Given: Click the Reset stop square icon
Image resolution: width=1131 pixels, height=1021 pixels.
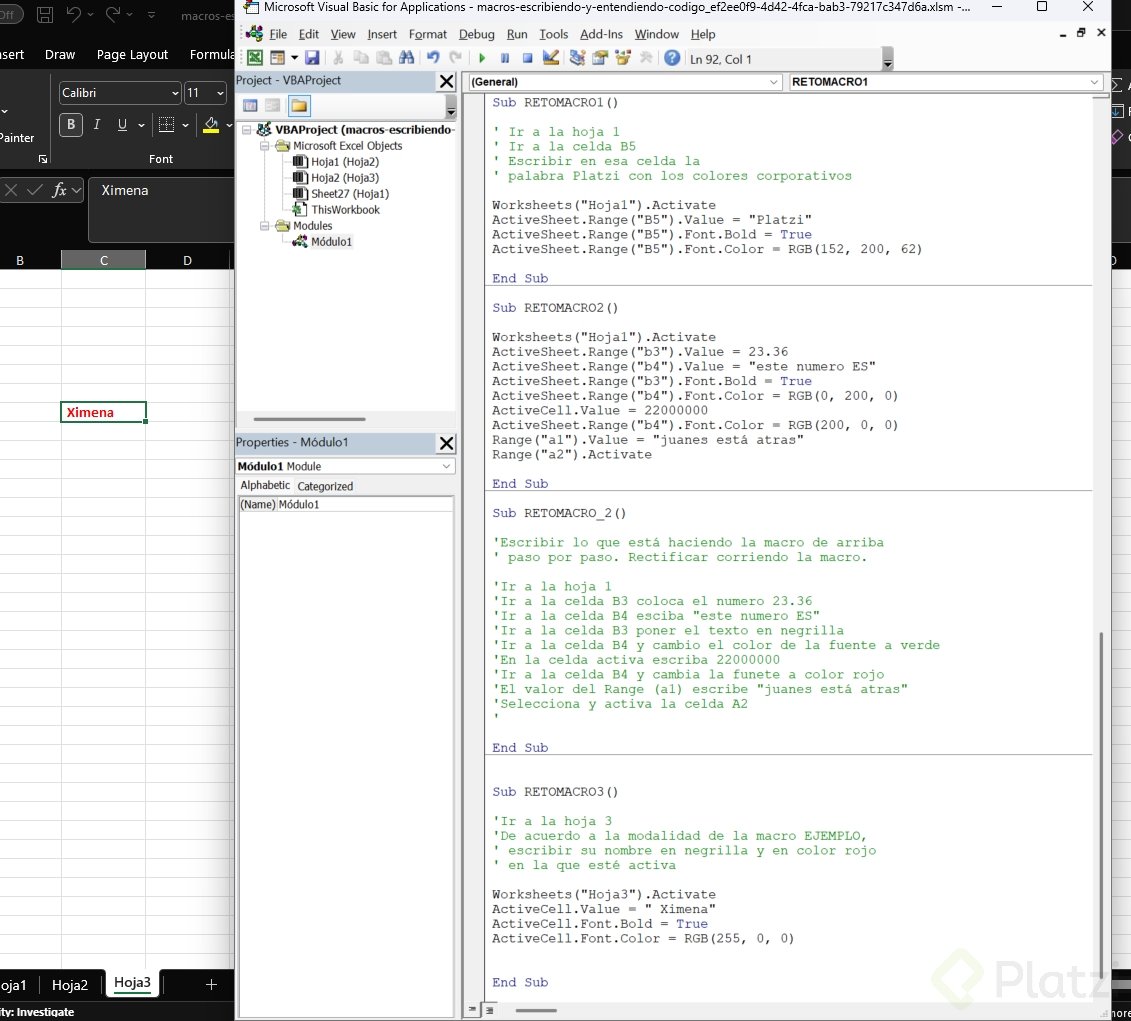Looking at the screenshot, I should [527, 59].
